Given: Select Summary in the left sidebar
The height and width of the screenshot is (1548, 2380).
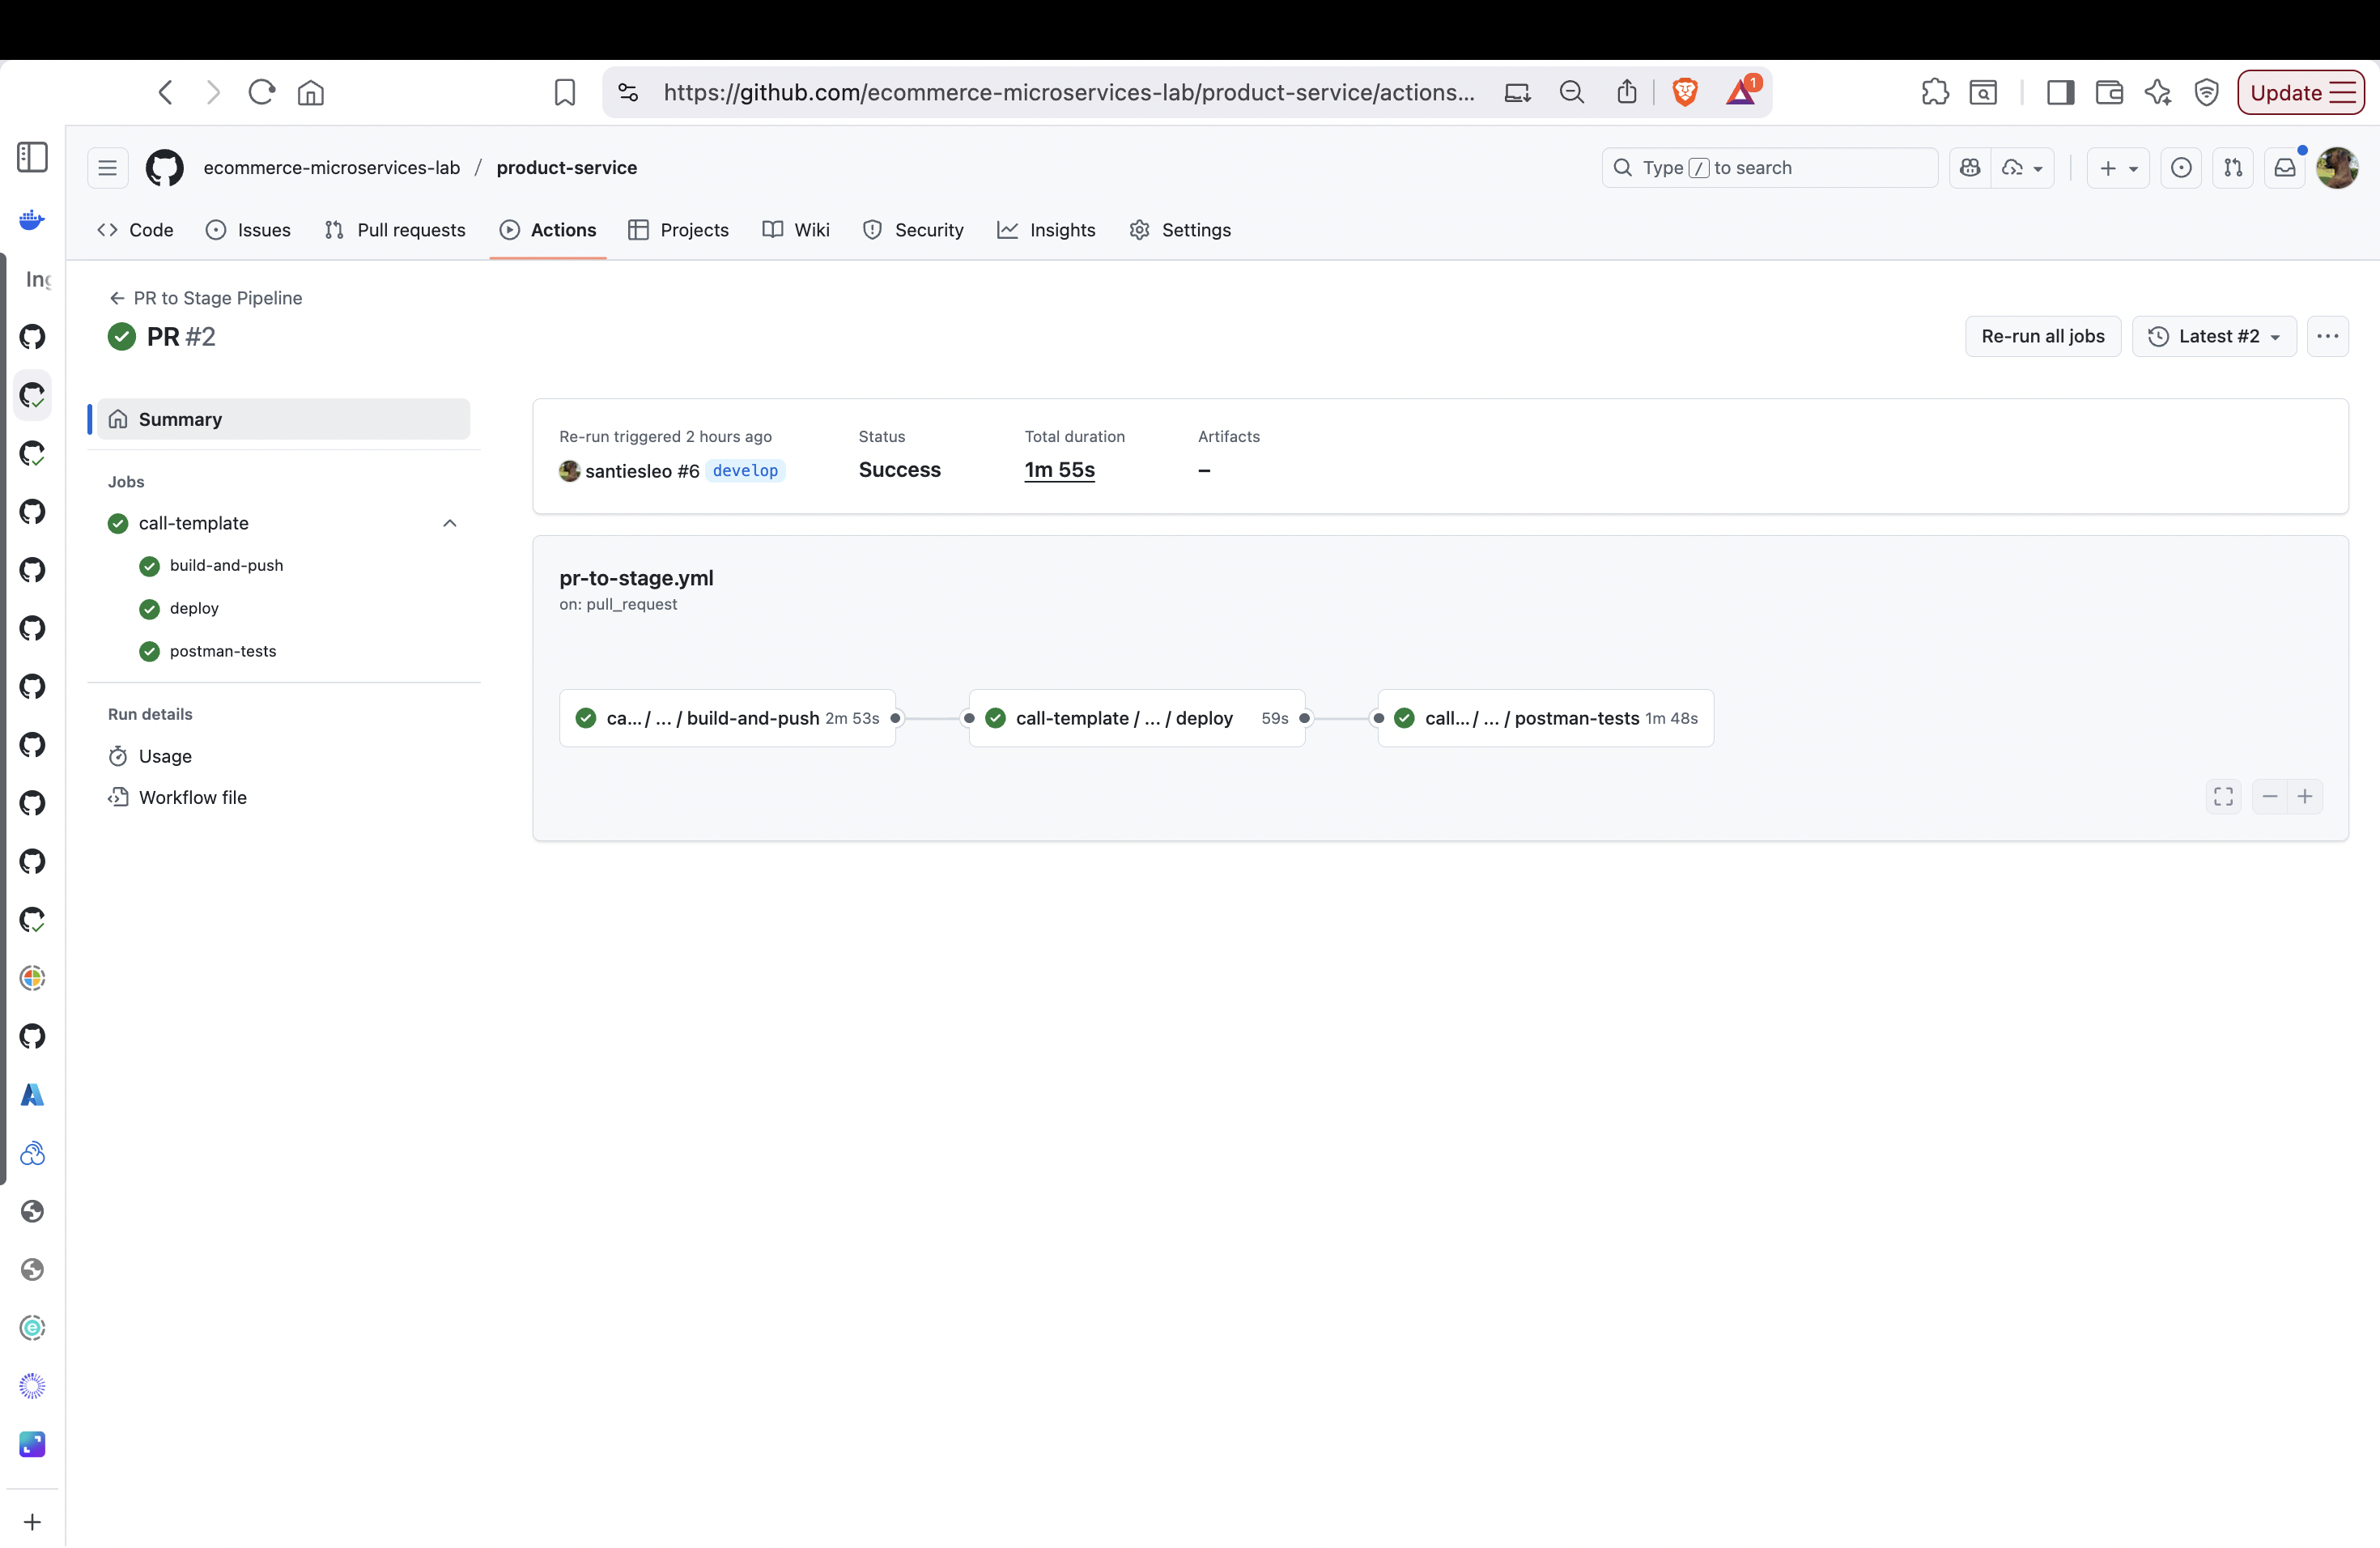Looking at the screenshot, I should [x=283, y=419].
